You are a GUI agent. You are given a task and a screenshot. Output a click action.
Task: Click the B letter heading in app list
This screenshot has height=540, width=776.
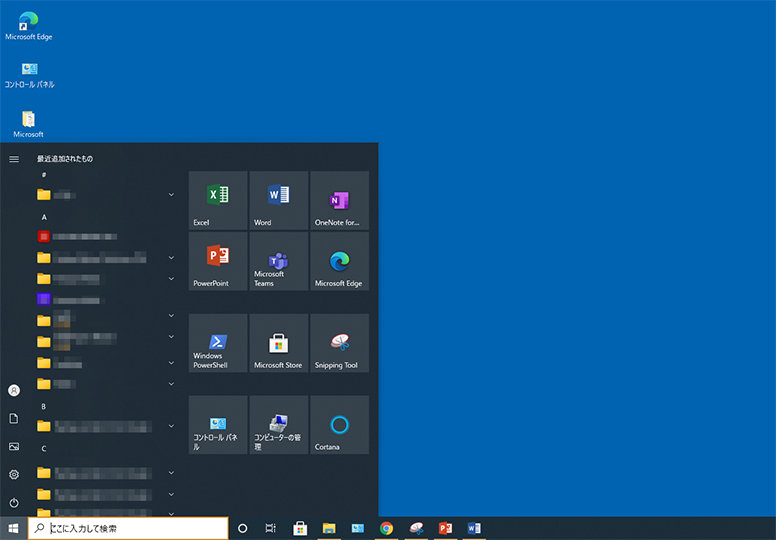tap(44, 406)
